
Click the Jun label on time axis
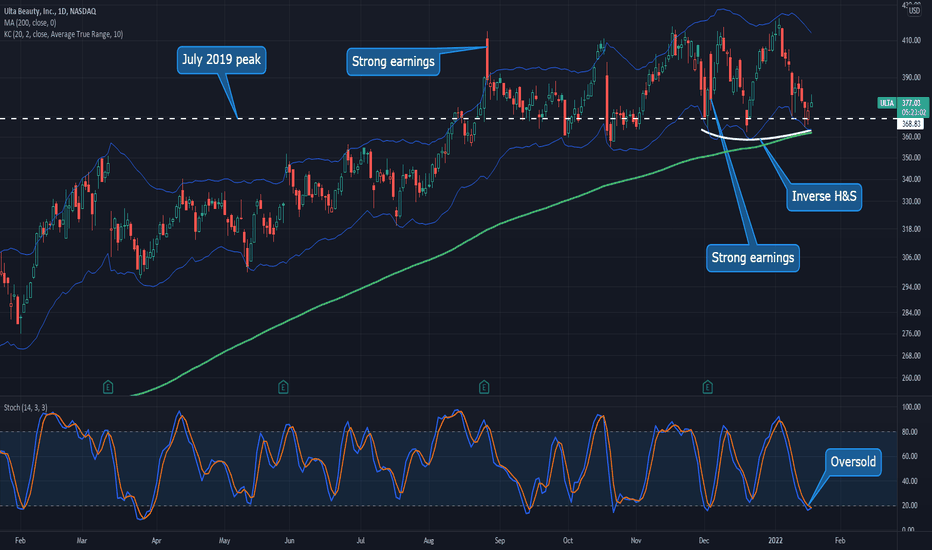289,540
